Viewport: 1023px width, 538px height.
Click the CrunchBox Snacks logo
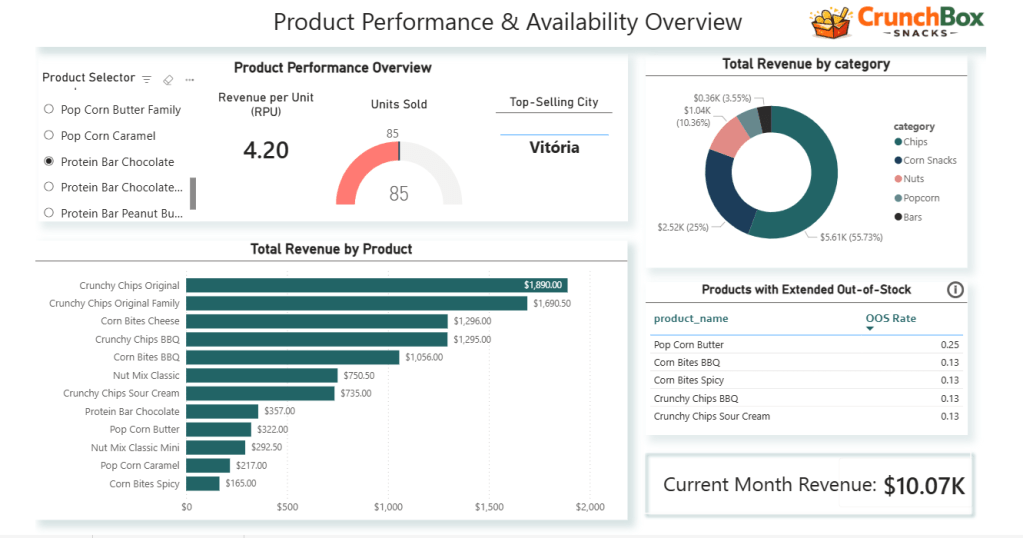pos(897,23)
